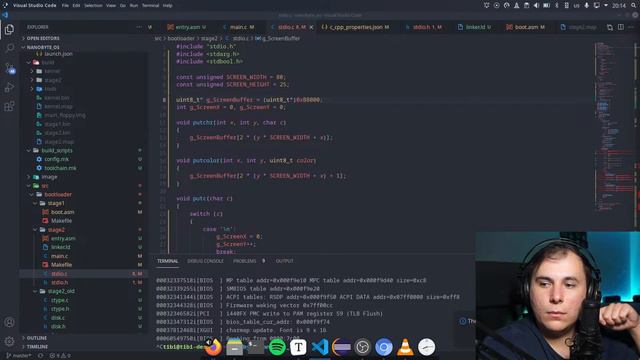Open Eclipse from the dock
The width and height of the screenshot is (640, 360).
coord(341,347)
